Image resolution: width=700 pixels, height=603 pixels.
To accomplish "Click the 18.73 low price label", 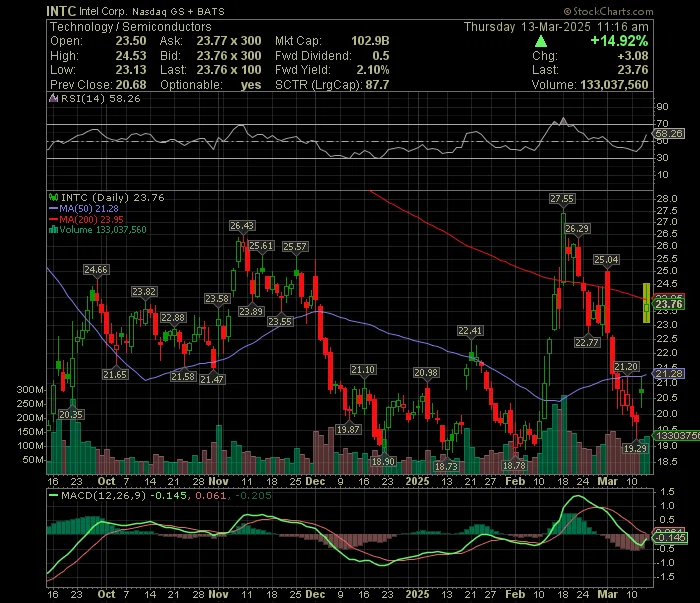I will 446,466.
